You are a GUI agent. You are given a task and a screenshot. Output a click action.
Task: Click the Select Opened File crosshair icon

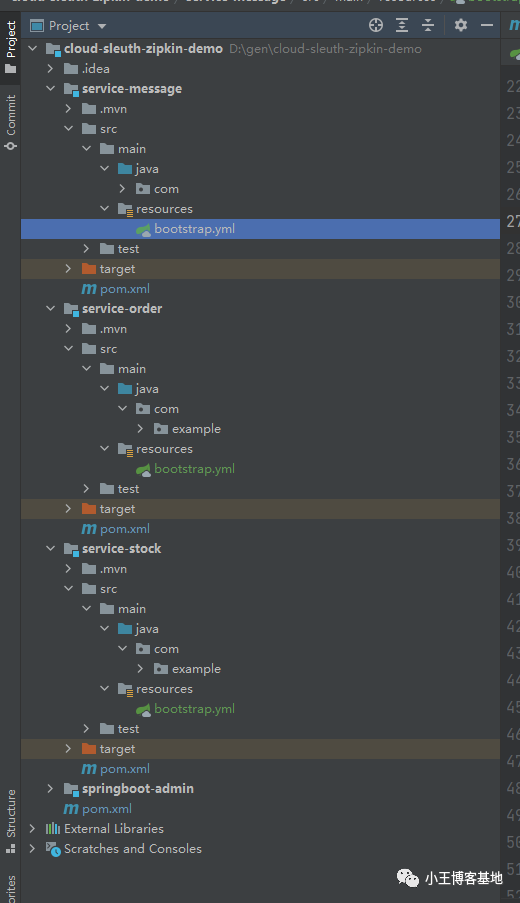click(x=375, y=25)
